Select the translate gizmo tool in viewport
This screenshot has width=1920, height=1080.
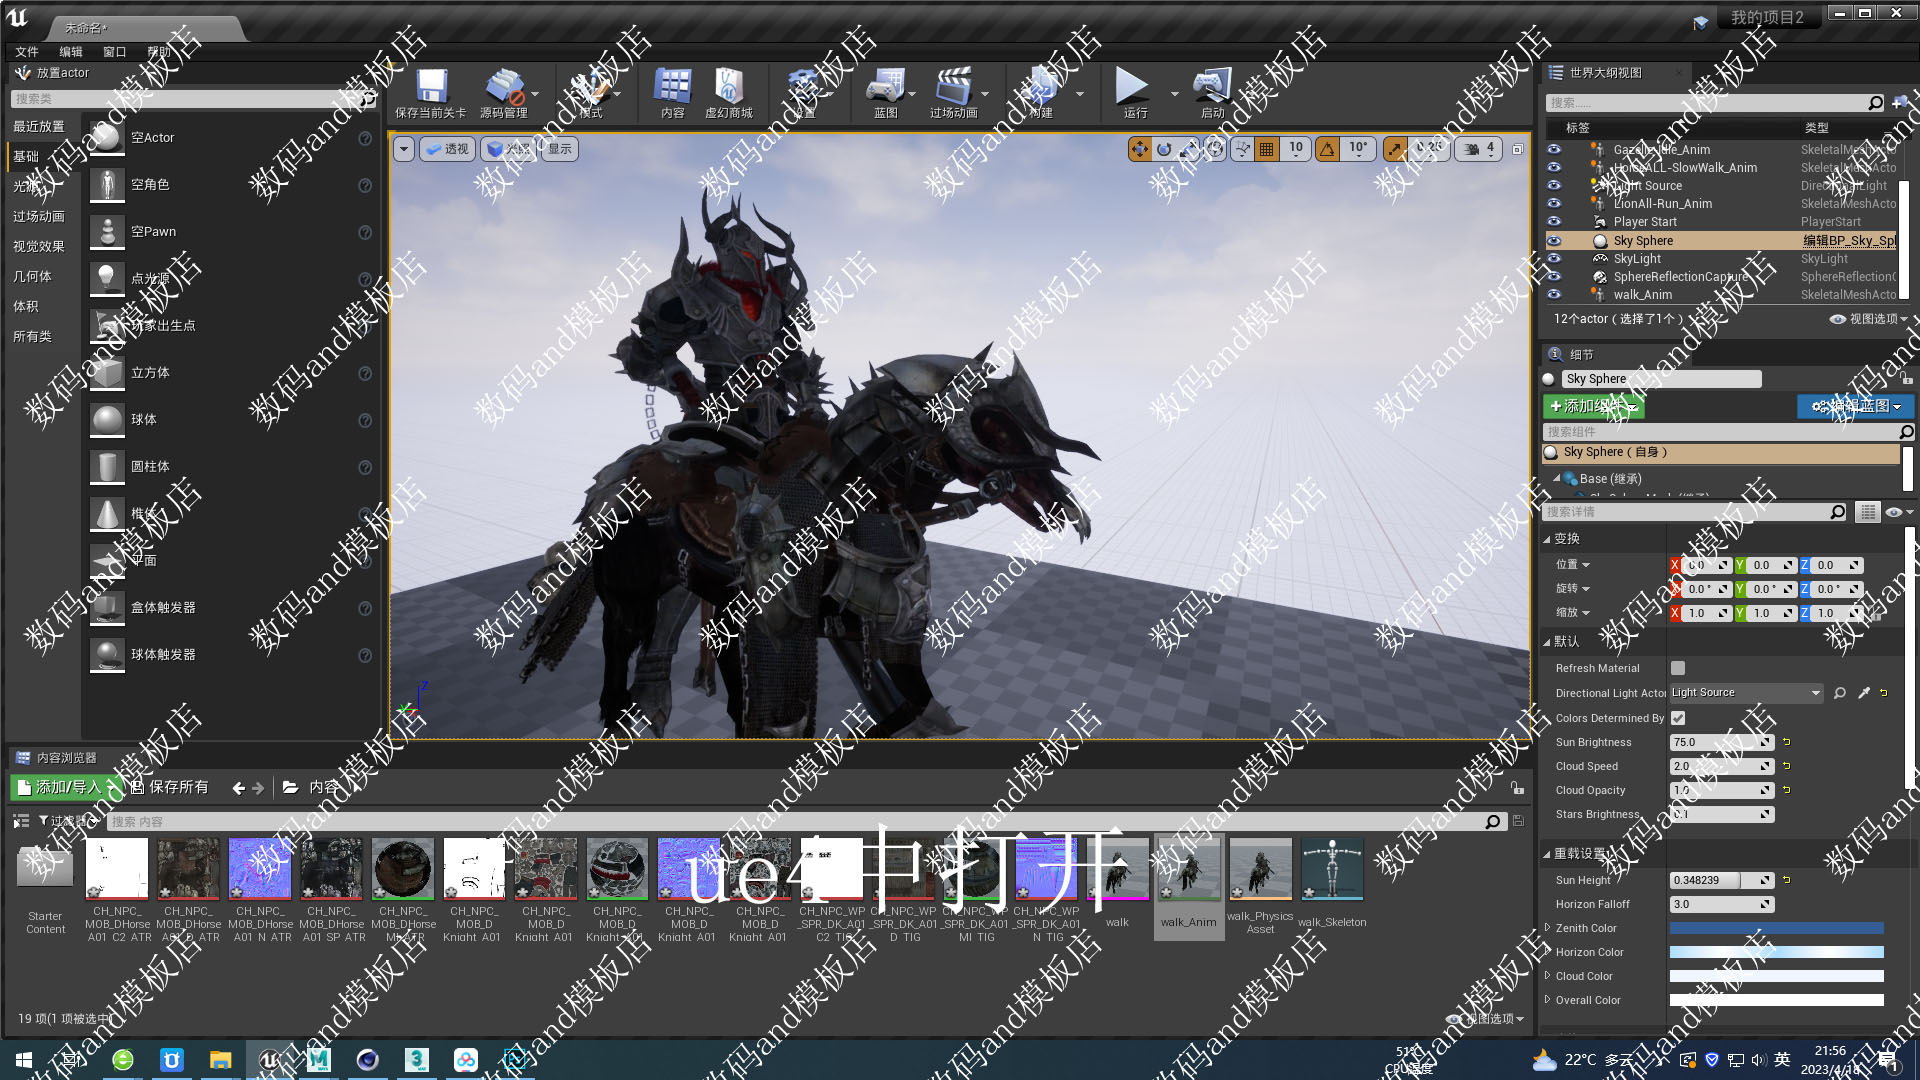tap(1139, 149)
